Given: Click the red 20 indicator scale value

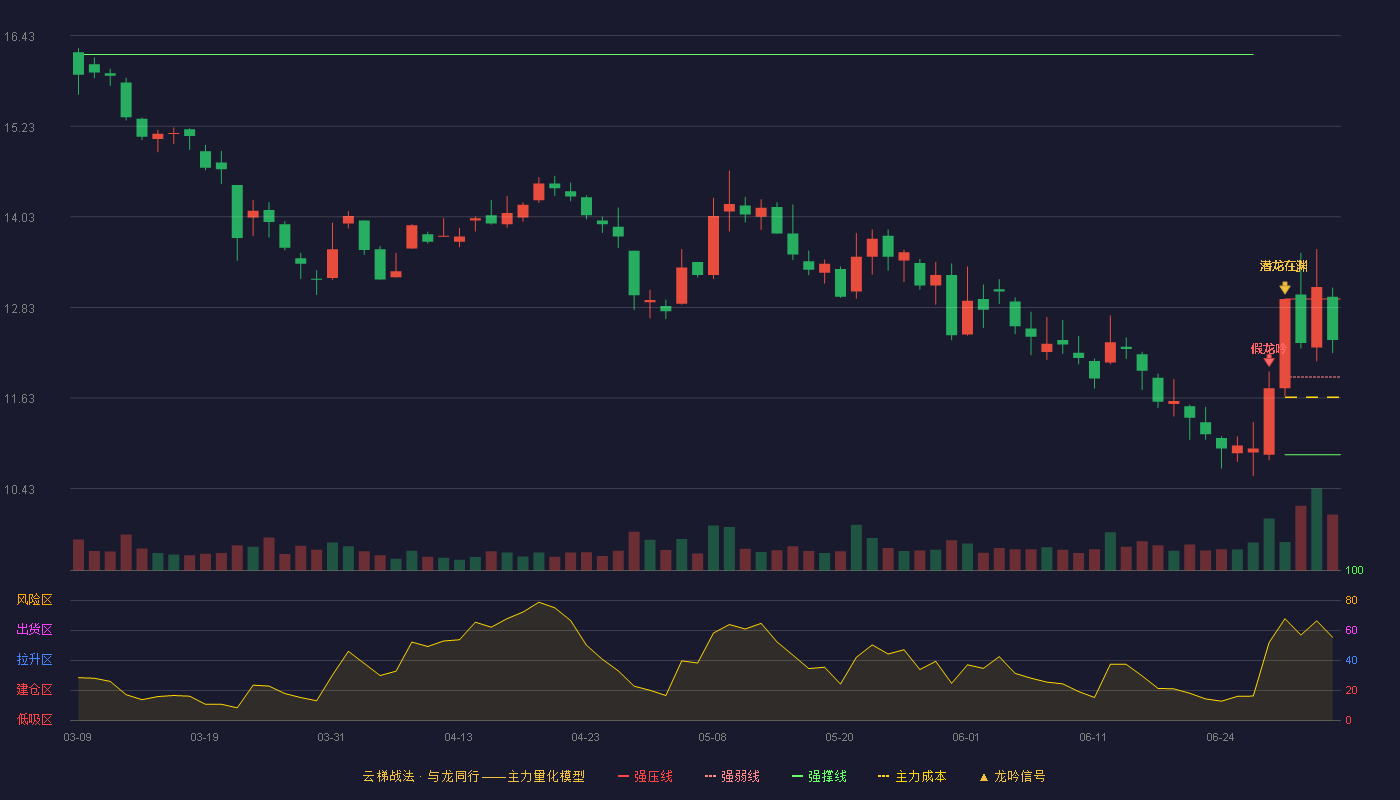Looking at the screenshot, I should click(1351, 690).
